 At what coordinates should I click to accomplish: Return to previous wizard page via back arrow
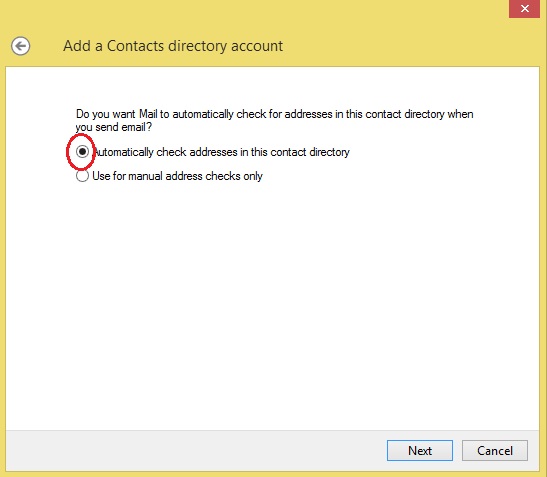(20, 46)
